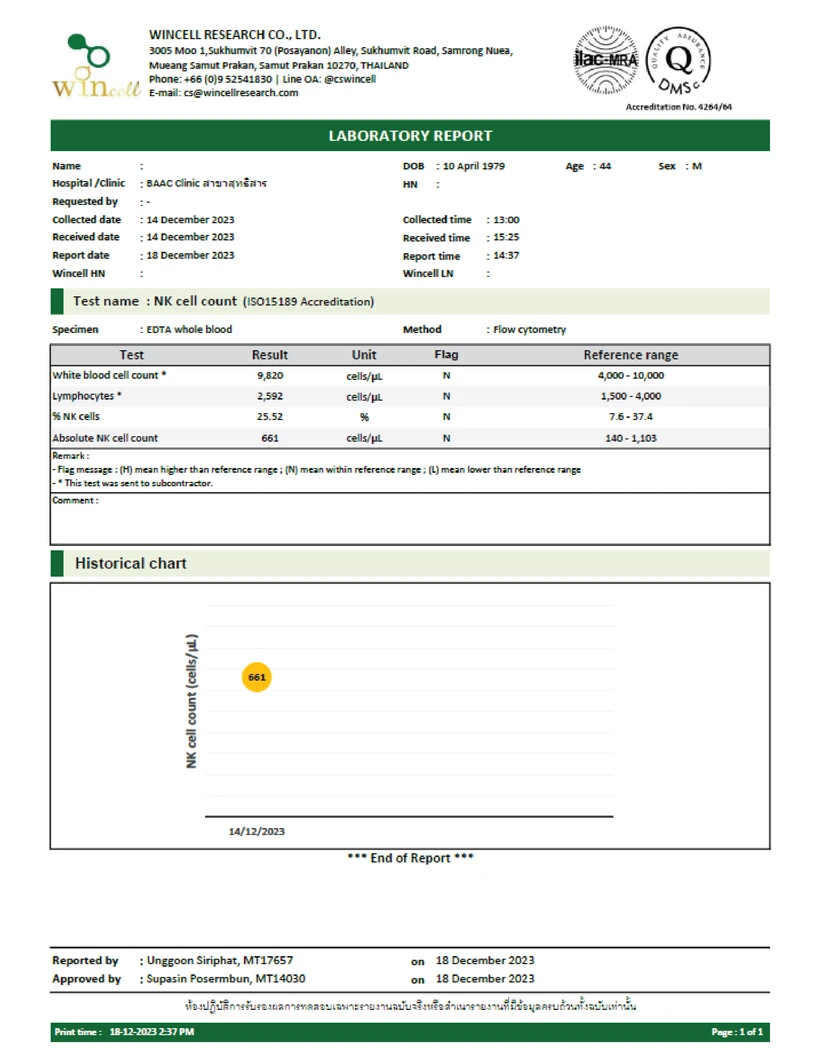Click inside the empty Comment box
Screen dimensions: 824x1056
coord(410,522)
